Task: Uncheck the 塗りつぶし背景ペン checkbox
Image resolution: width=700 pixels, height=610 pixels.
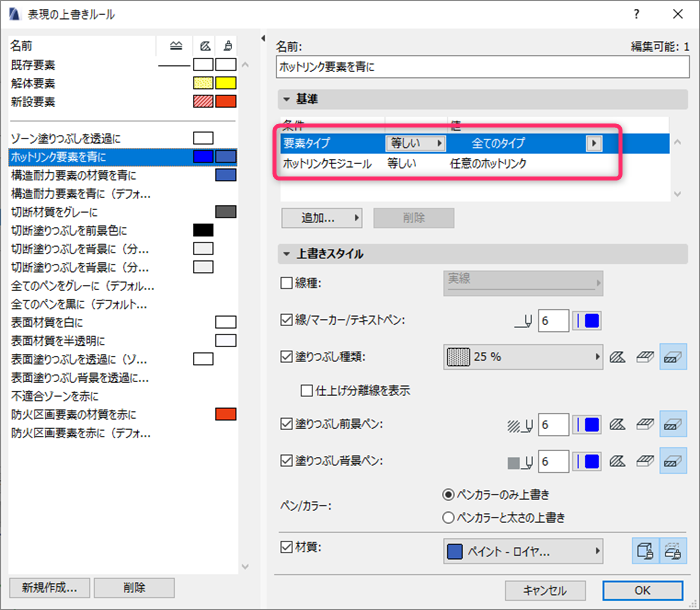Action: (x=286, y=460)
